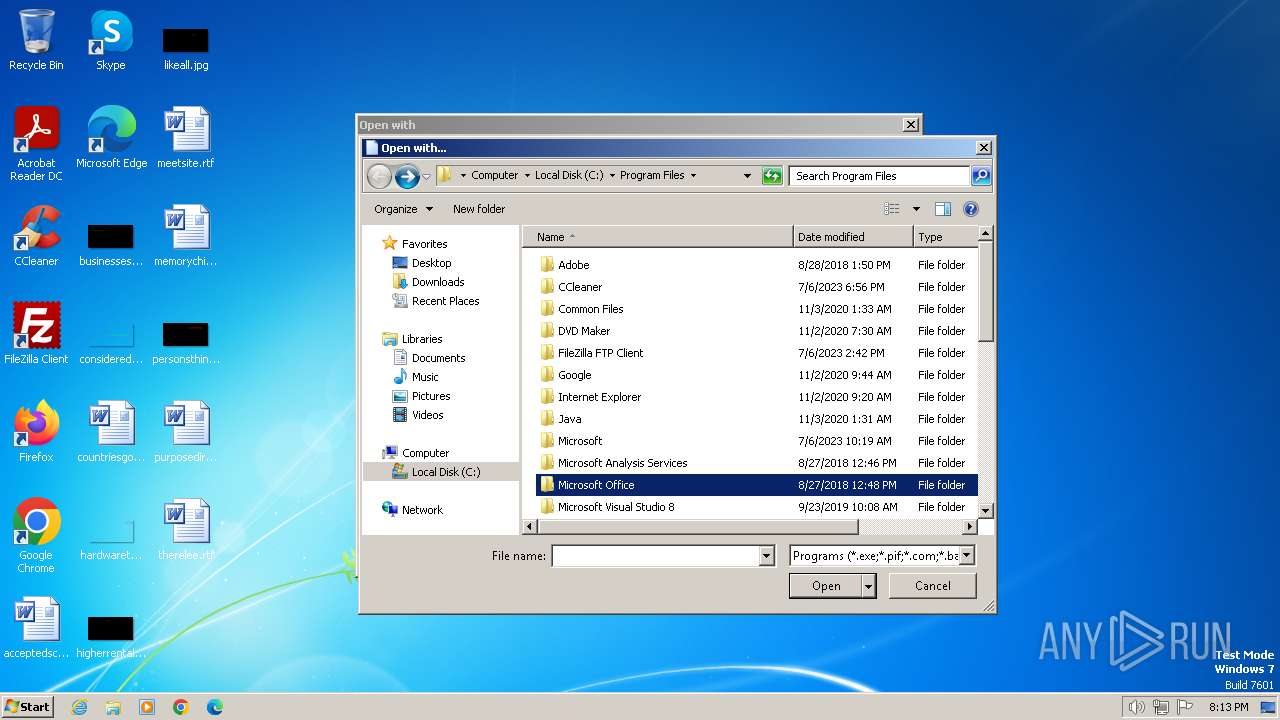1280x720 pixels.
Task: Expand the Open button split arrow
Action: point(869,586)
